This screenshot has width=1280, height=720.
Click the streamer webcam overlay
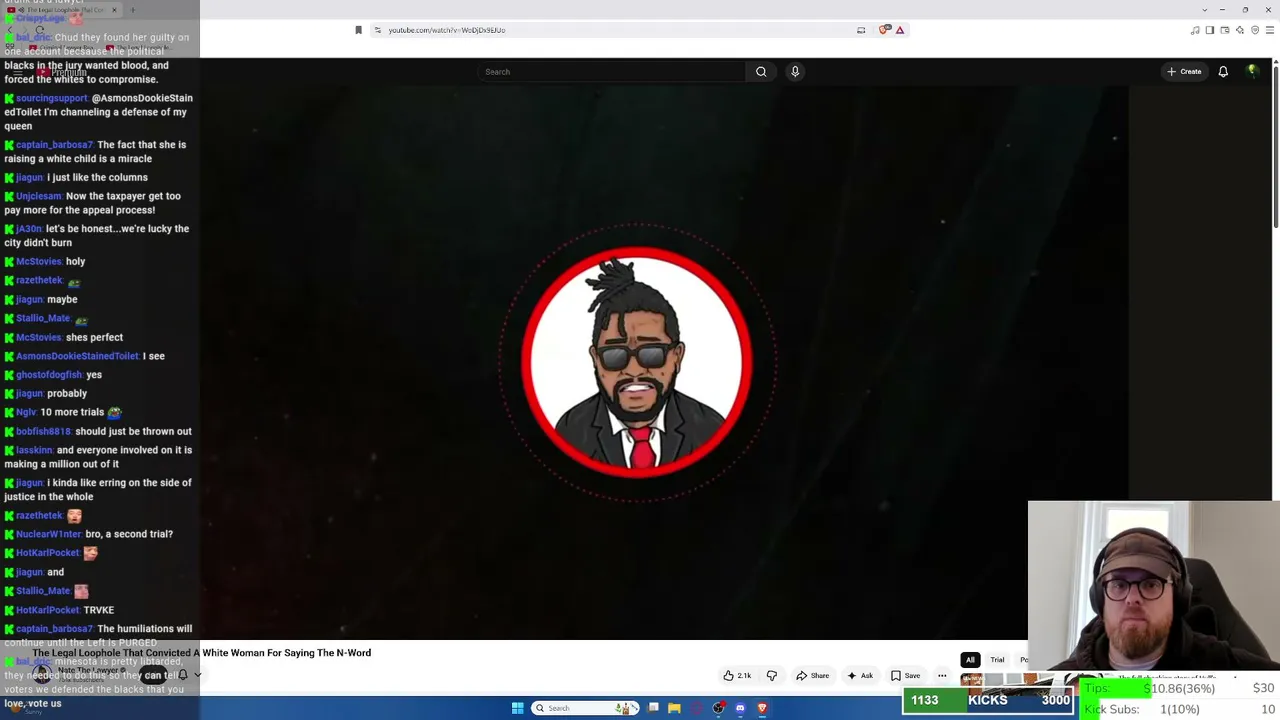1154,587
